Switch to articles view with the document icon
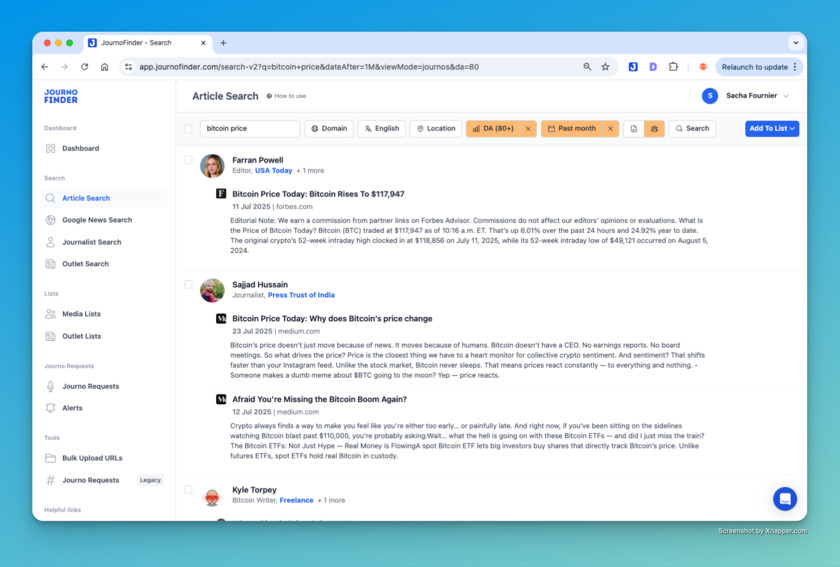This screenshot has height=567, width=840. pyautogui.click(x=634, y=129)
